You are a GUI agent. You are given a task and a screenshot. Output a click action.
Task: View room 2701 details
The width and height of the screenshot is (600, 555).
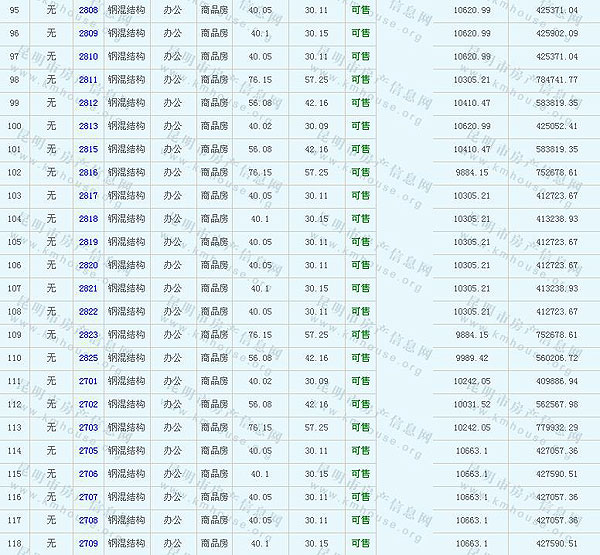click(x=88, y=381)
